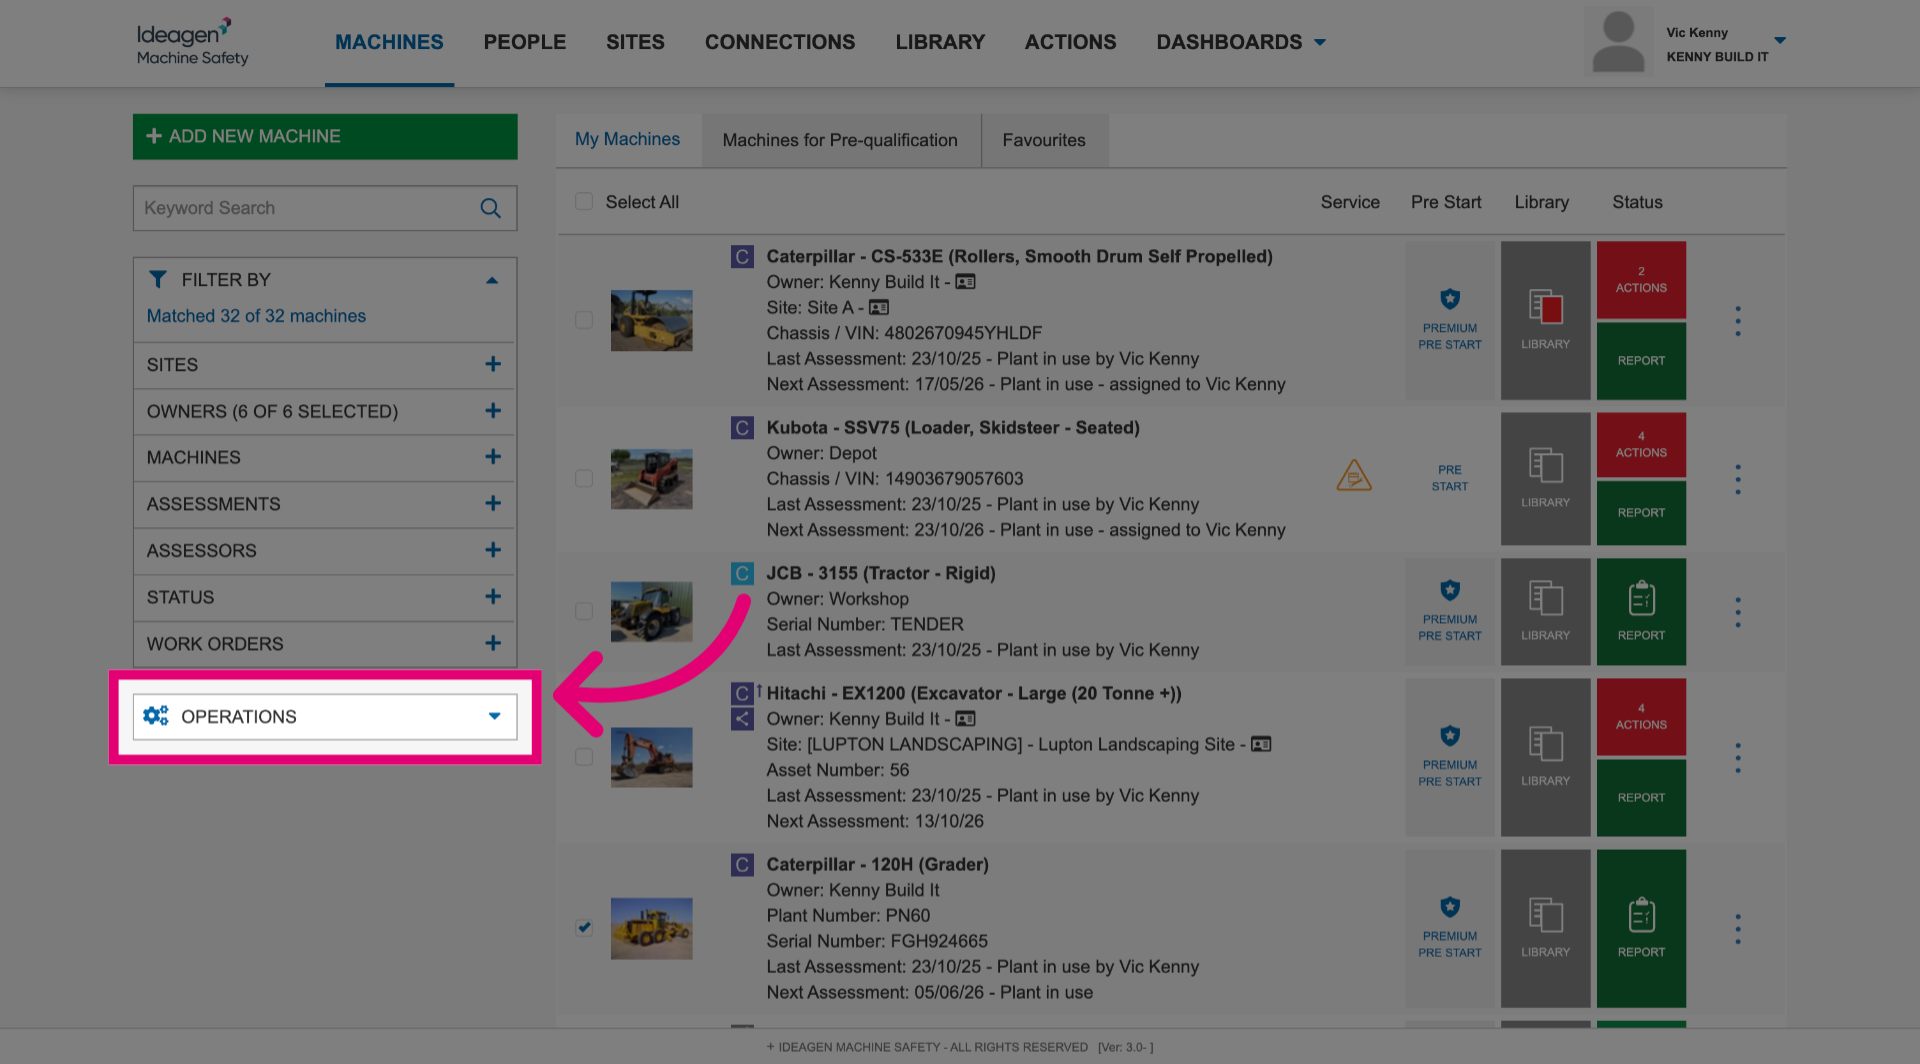The height and width of the screenshot is (1064, 1920).
Task: Open Kubota SSV75 machine title
Action: tap(953, 428)
